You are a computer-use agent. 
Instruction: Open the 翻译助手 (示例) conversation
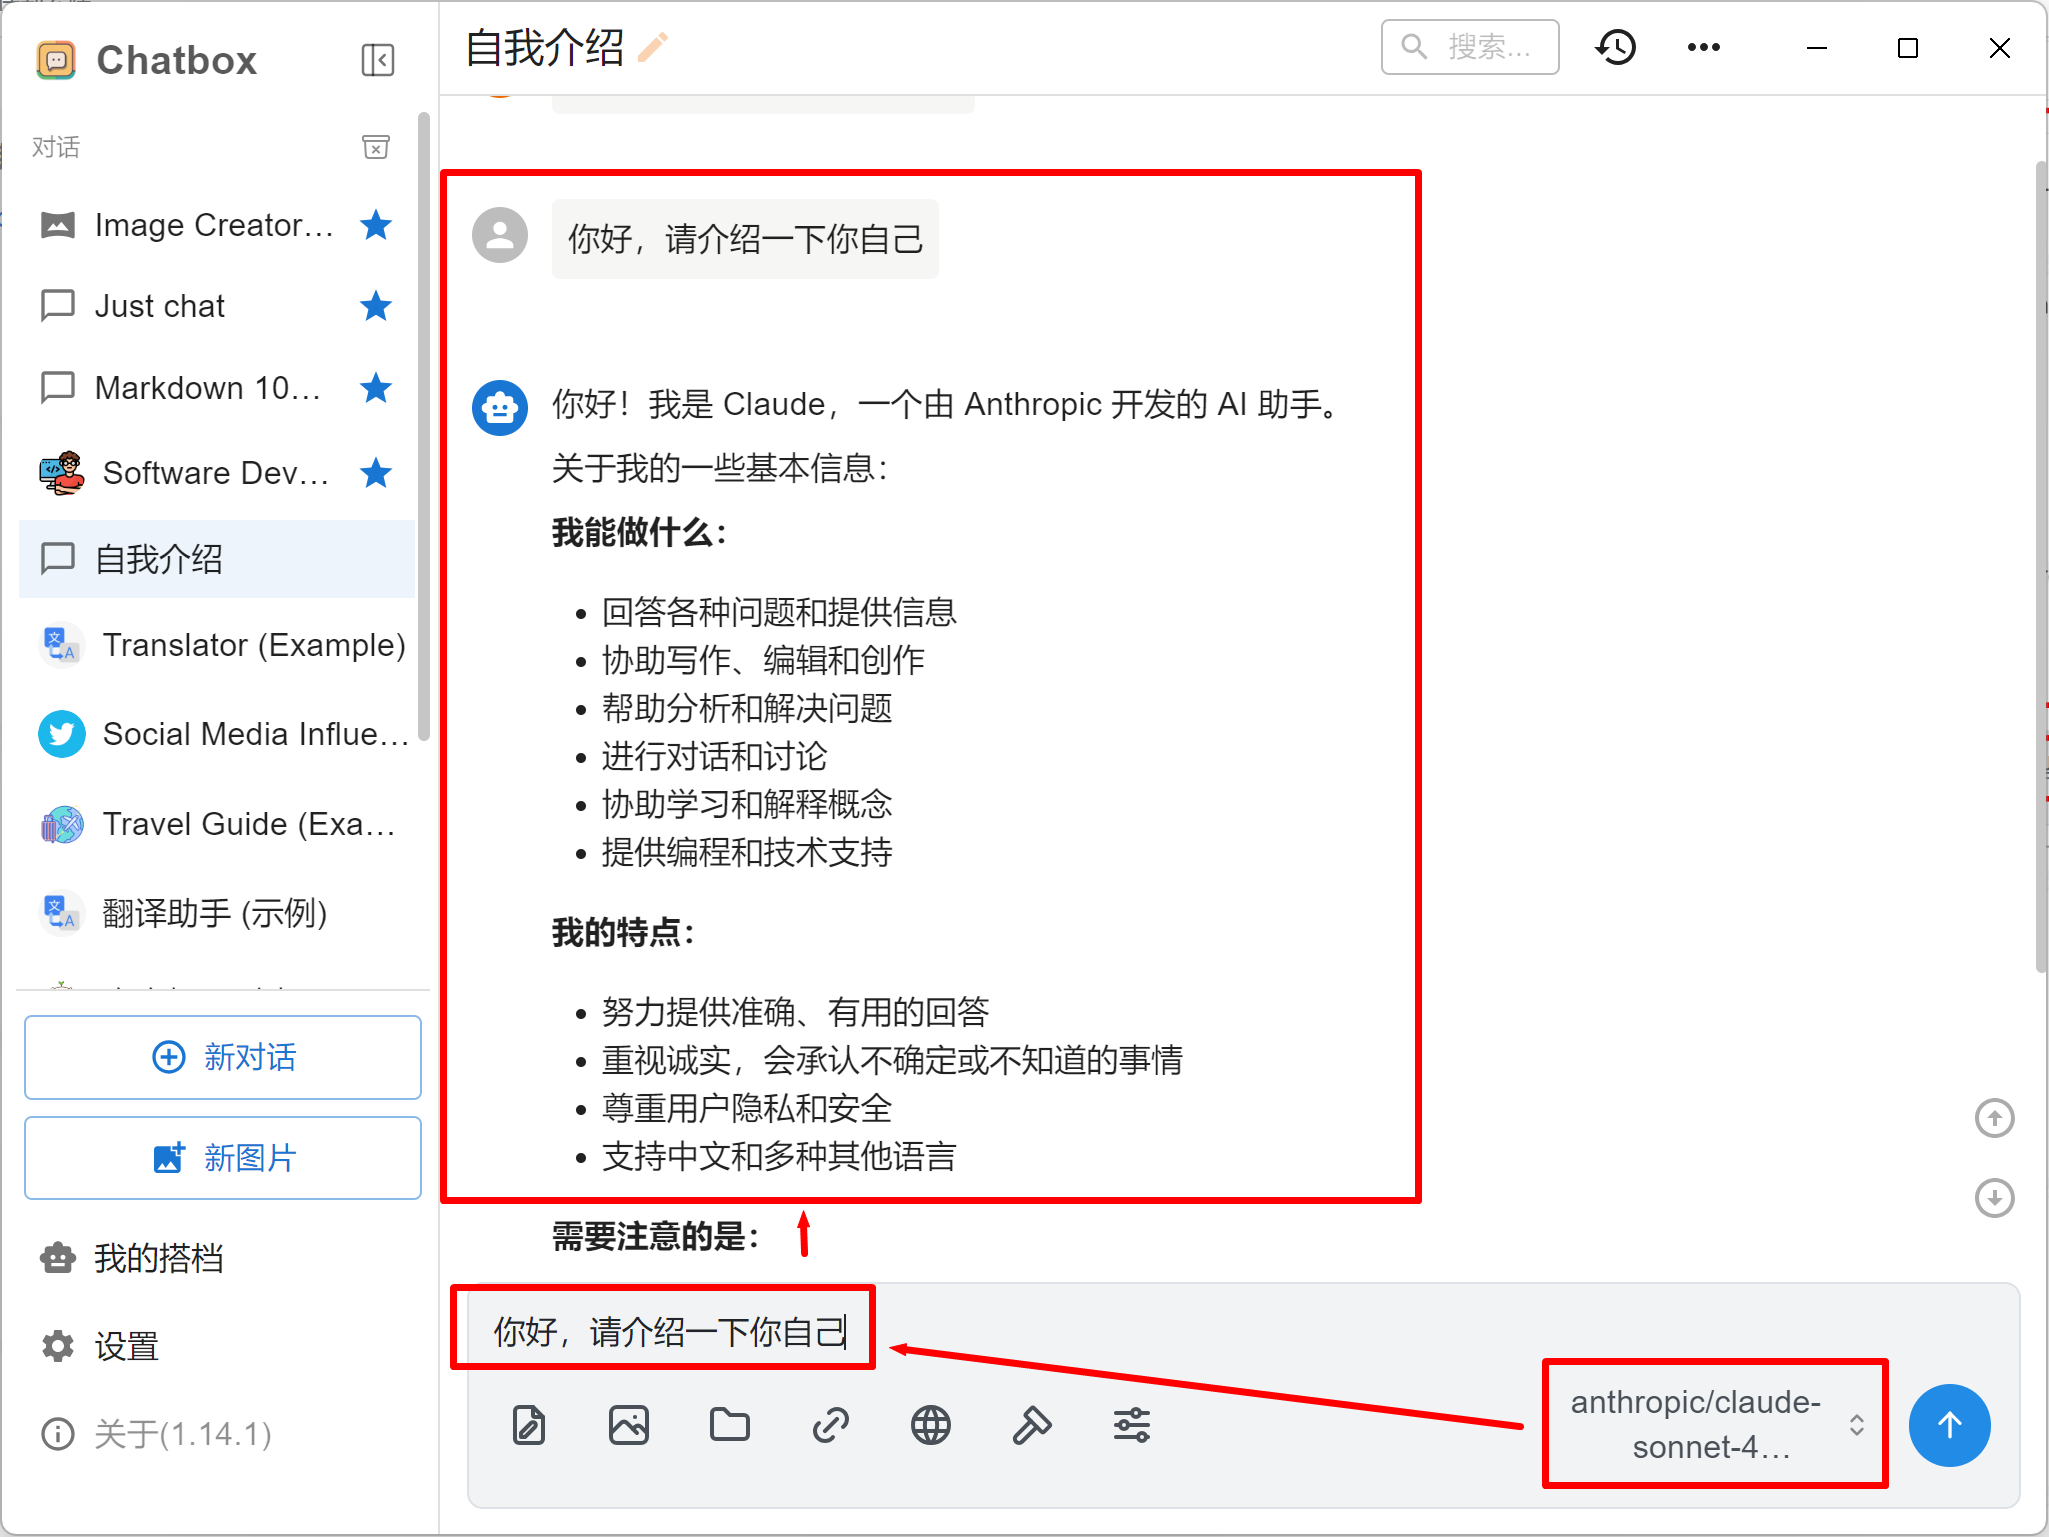[217, 913]
